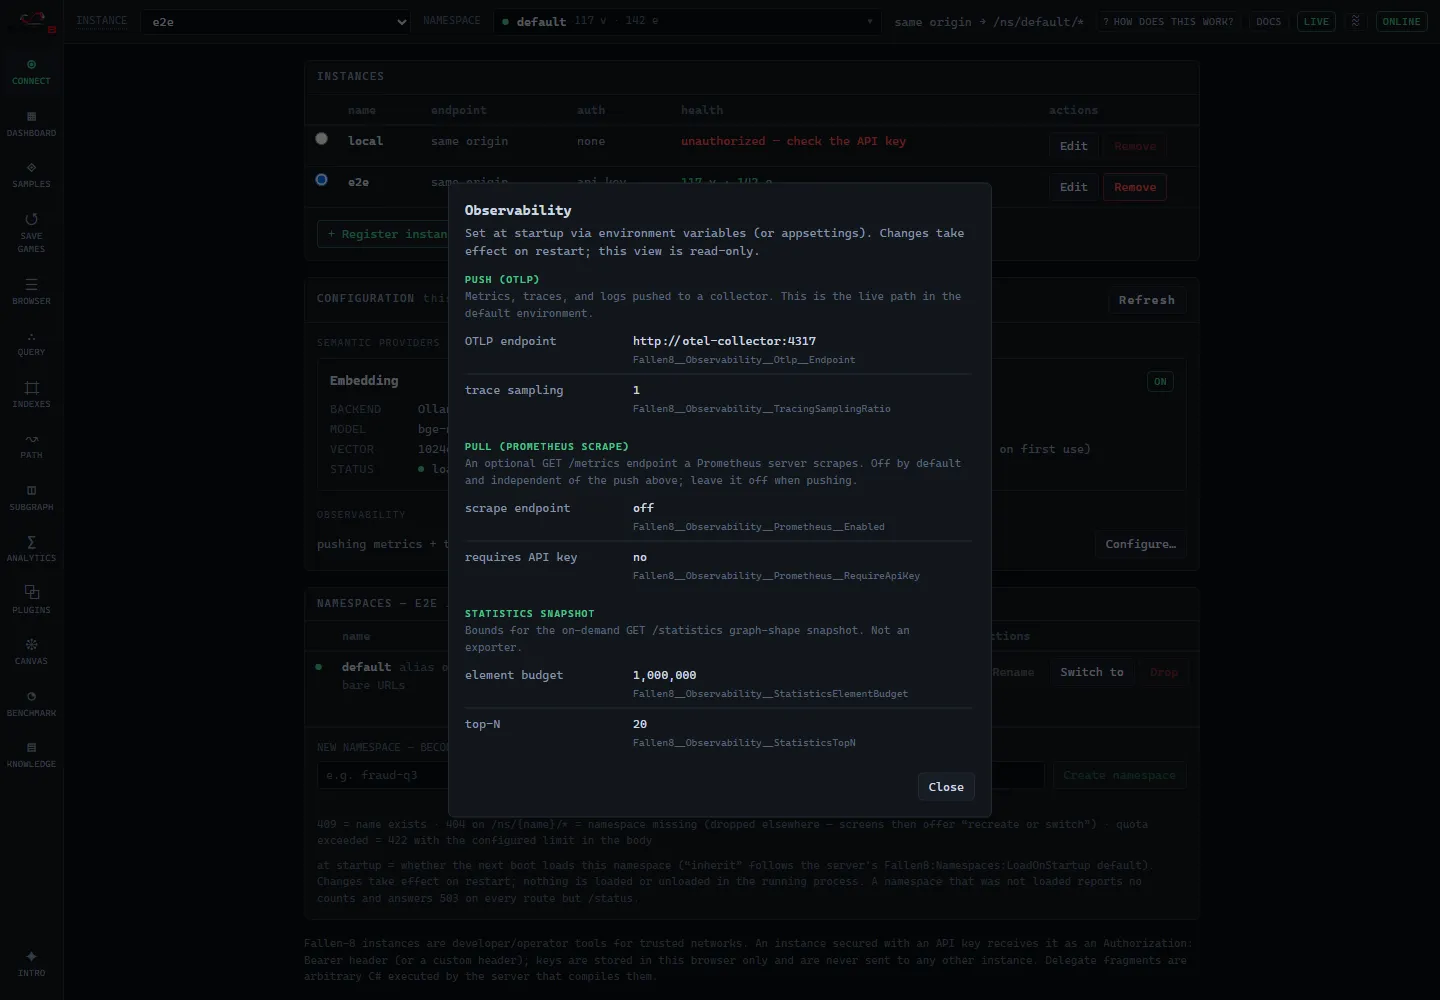Viewport: 1440px width, 1000px height.
Task: Open the Path sidebar item
Action: click(x=31, y=446)
